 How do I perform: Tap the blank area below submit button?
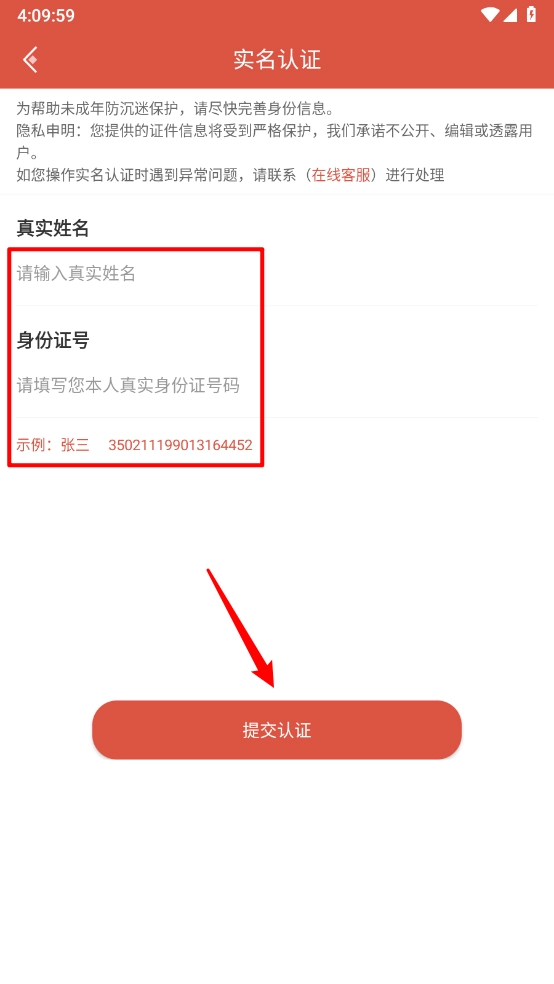(x=277, y=872)
